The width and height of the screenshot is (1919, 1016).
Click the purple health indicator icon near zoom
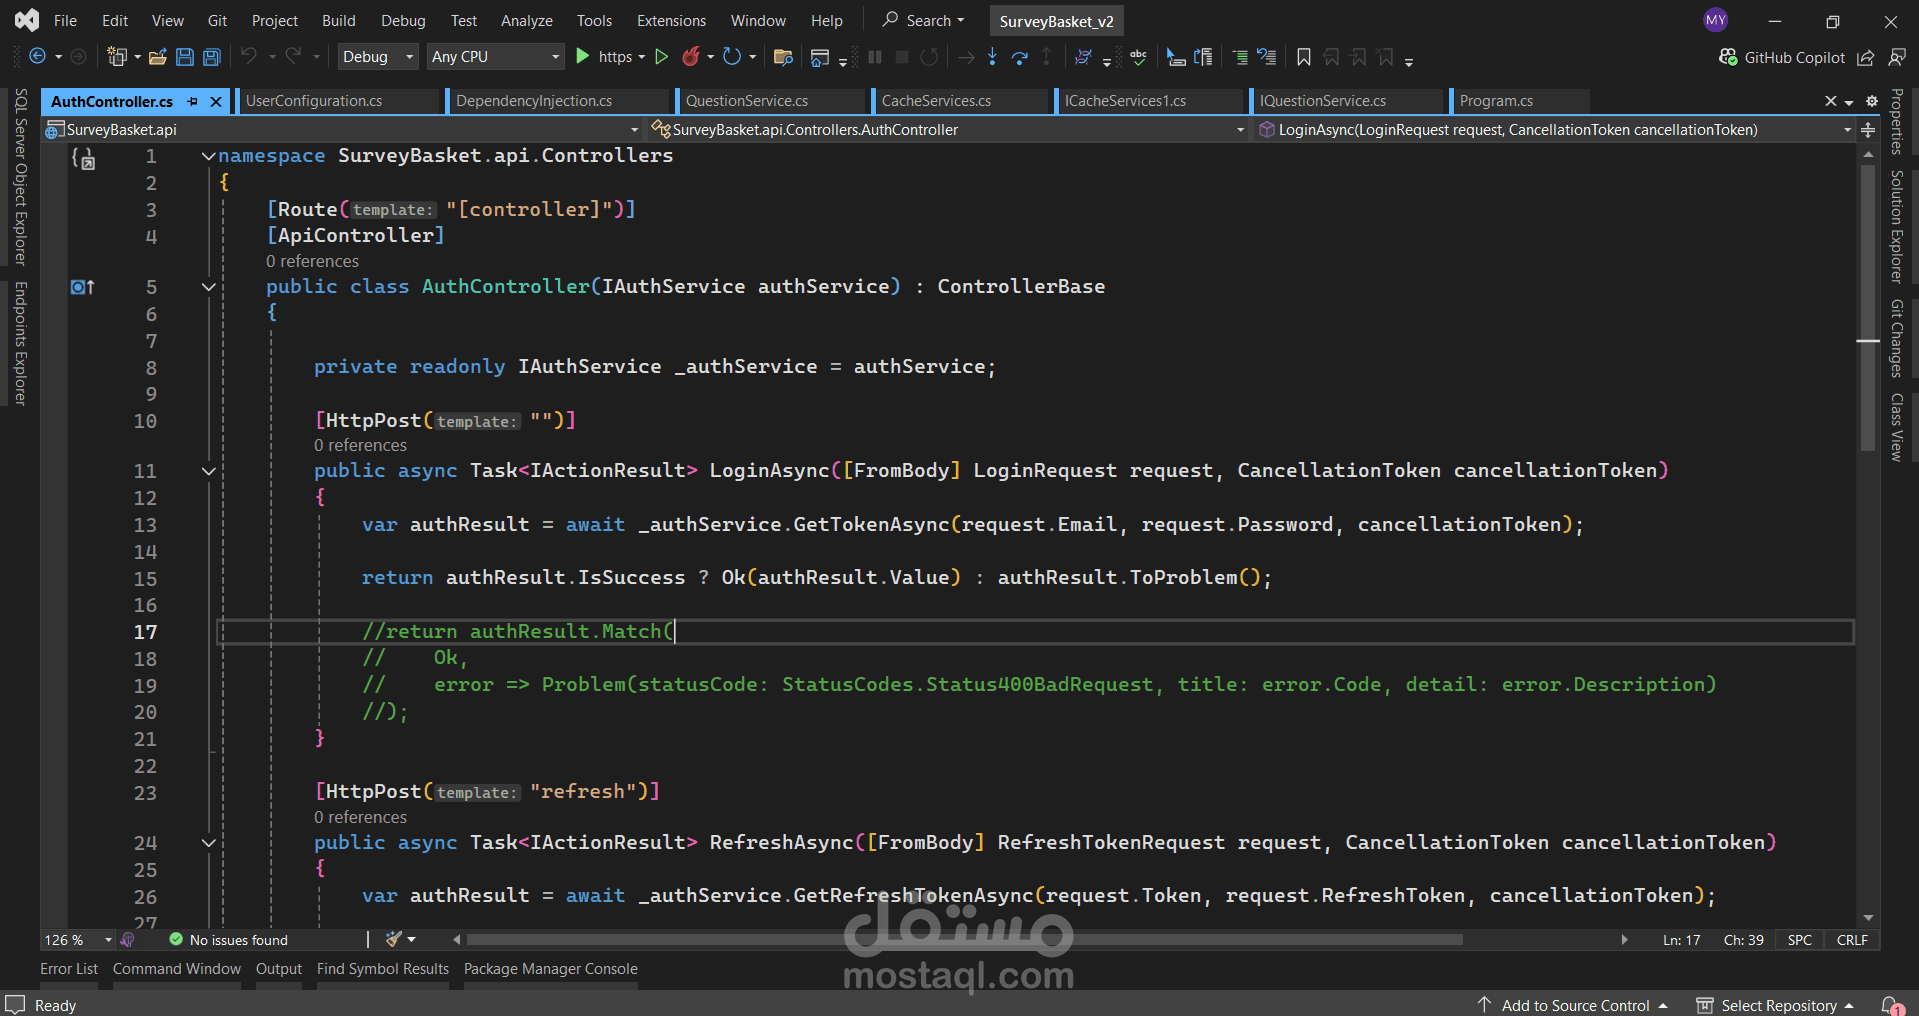pyautogui.click(x=127, y=940)
